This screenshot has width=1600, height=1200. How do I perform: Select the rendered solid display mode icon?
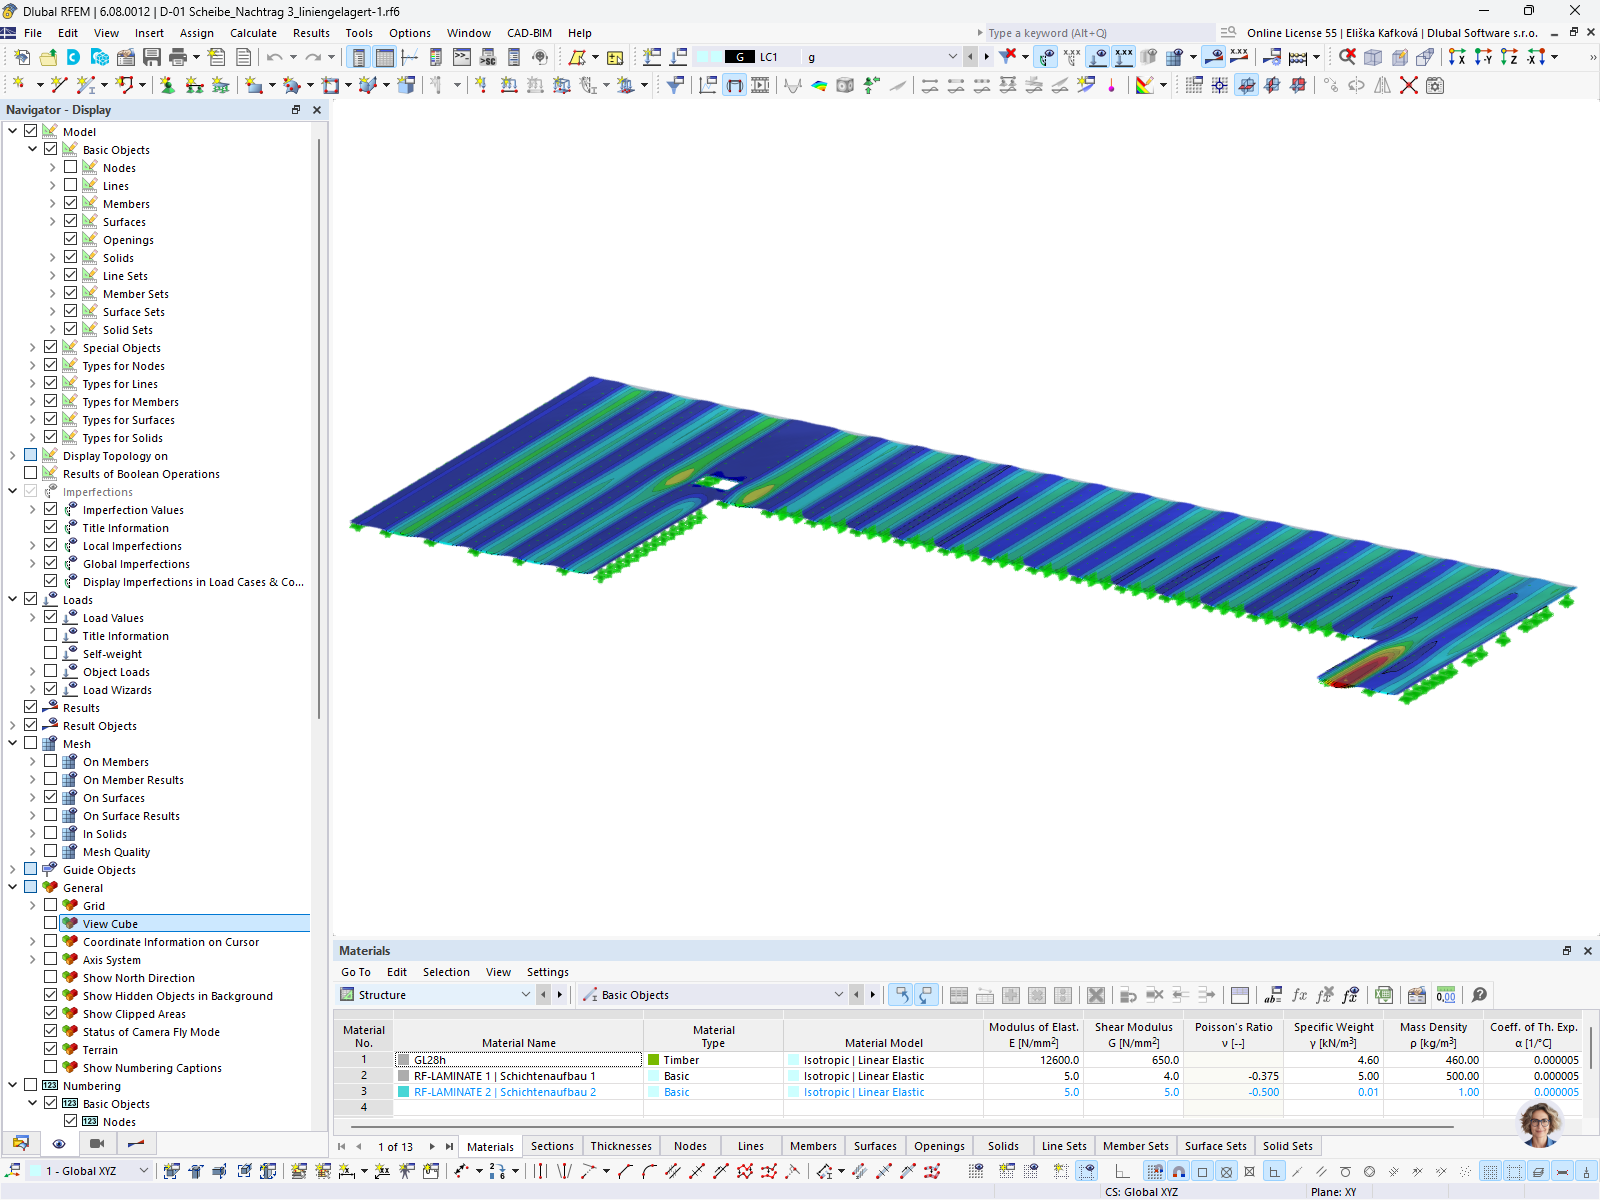coord(845,86)
